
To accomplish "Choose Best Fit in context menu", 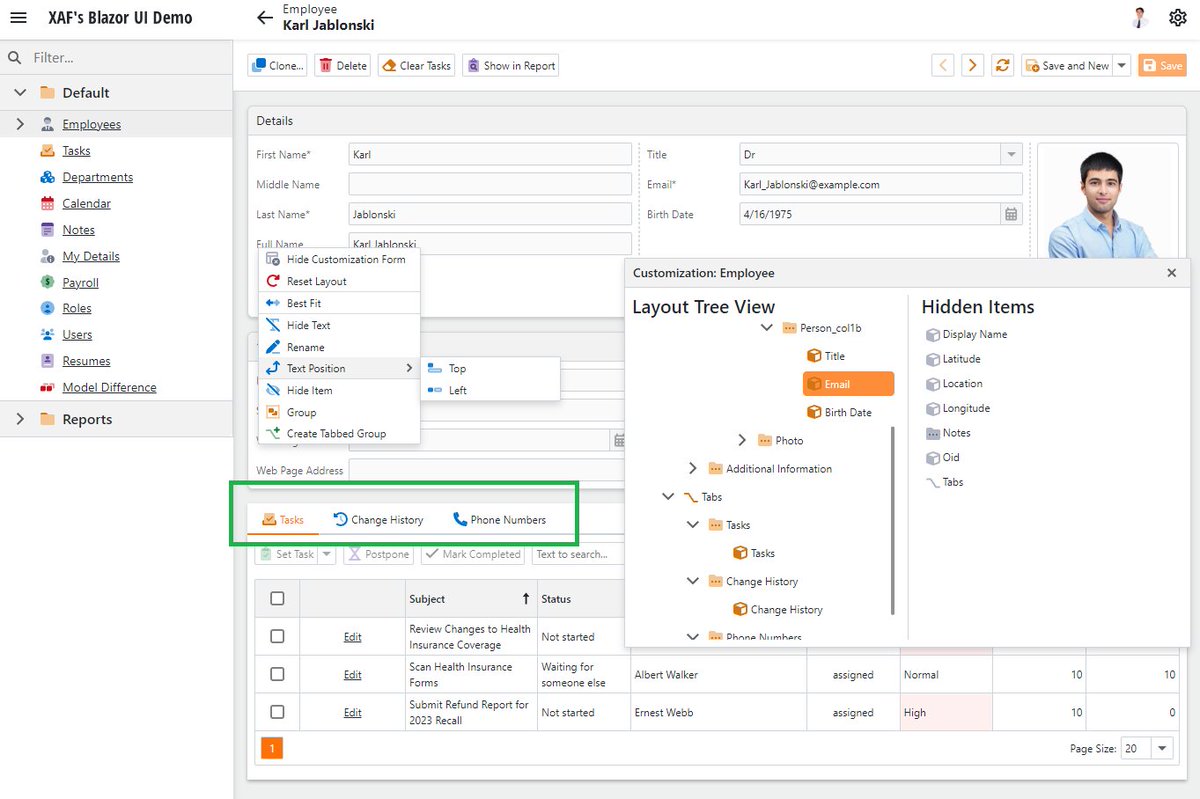I will pyautogui.click(x=339, y=304).
